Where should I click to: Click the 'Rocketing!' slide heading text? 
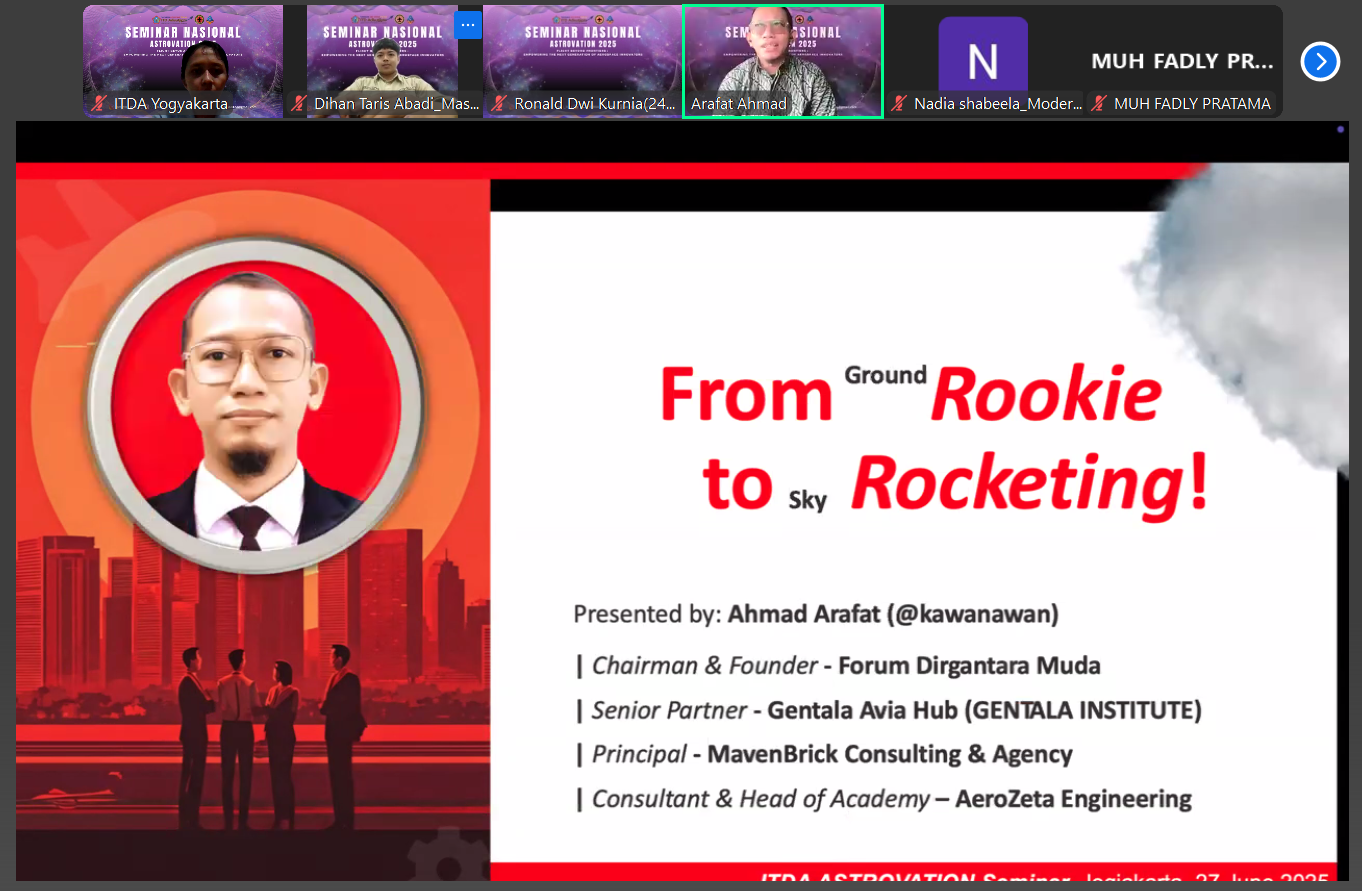1030,484
